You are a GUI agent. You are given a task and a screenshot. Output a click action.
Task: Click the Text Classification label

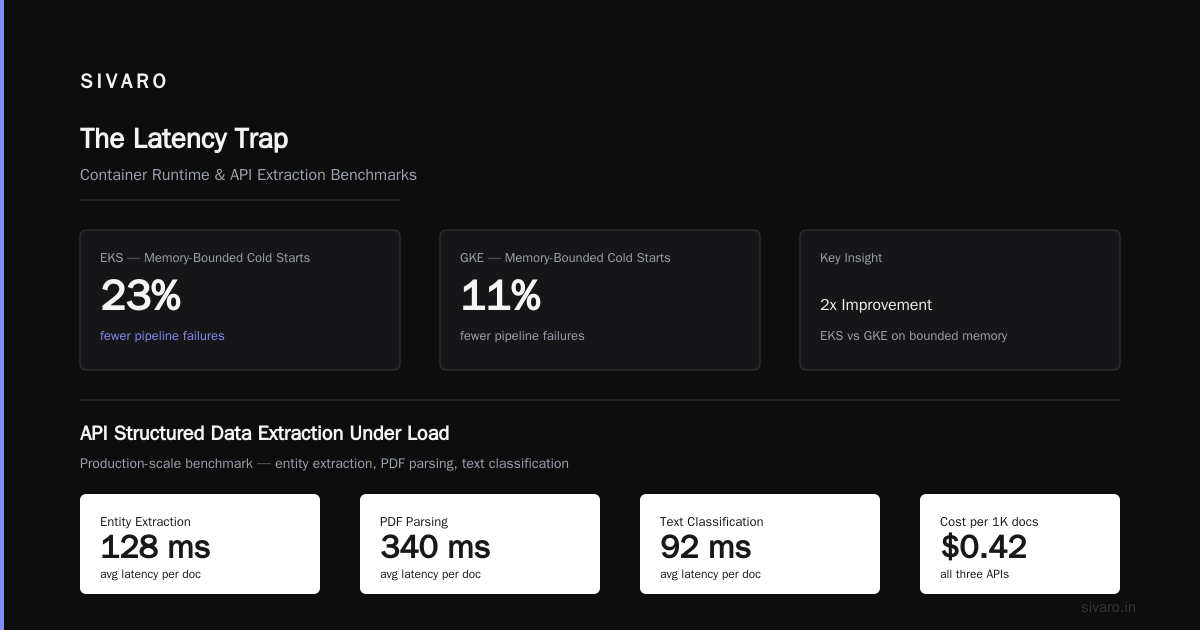pyautogui.click(x=711, y=522)
